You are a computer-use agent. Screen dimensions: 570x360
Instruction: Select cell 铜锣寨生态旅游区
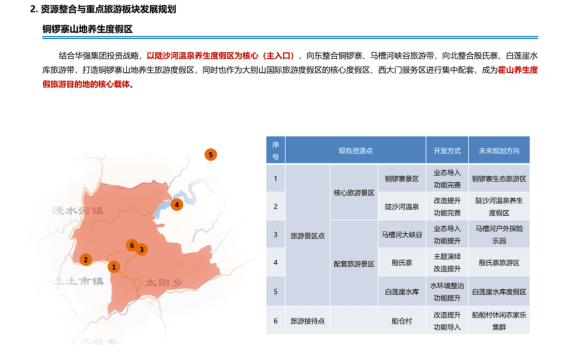coord(499,179)
